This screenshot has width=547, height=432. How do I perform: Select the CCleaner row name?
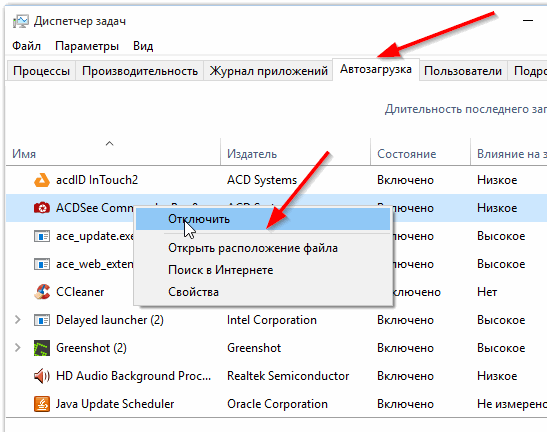(x=80, y=292)
